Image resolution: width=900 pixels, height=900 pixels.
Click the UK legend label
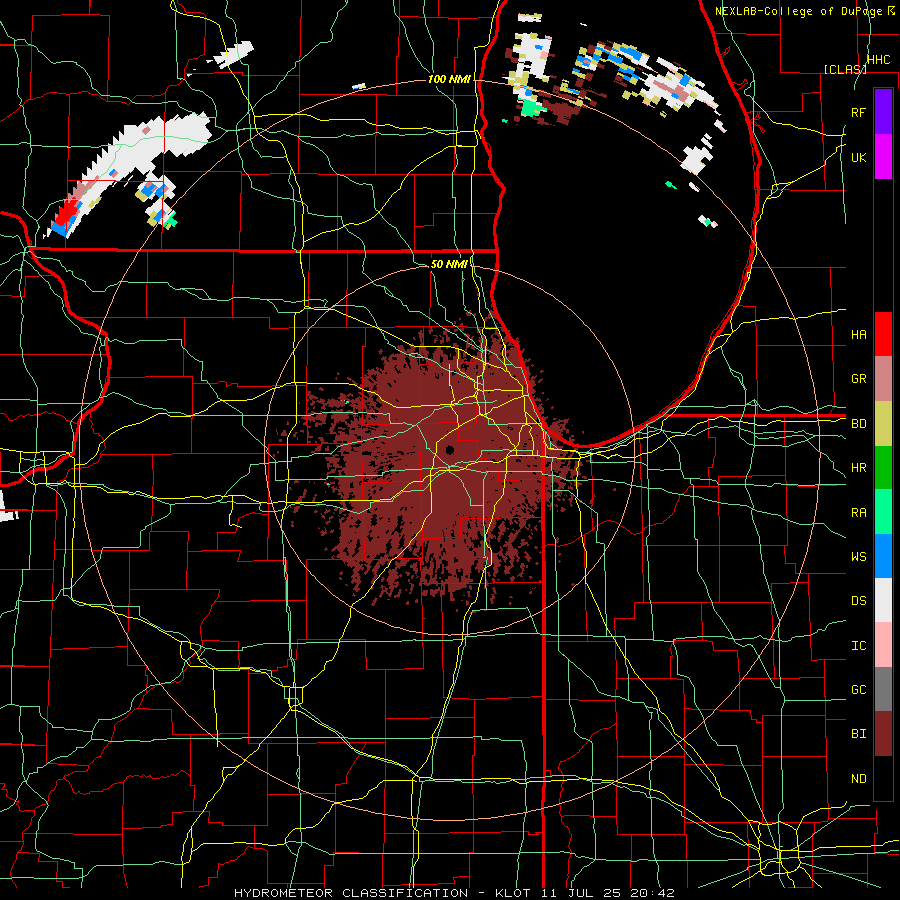pyautogui.click(x=858, y=157)
